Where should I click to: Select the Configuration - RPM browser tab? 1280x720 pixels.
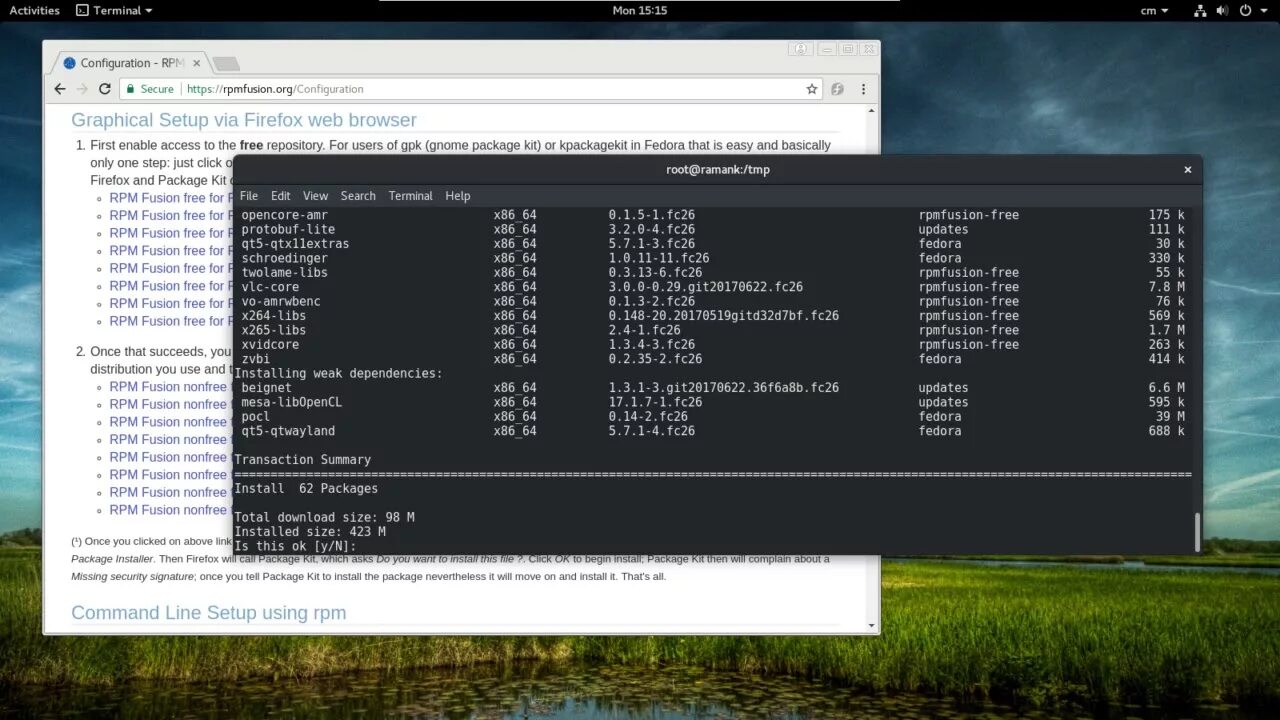130,63
